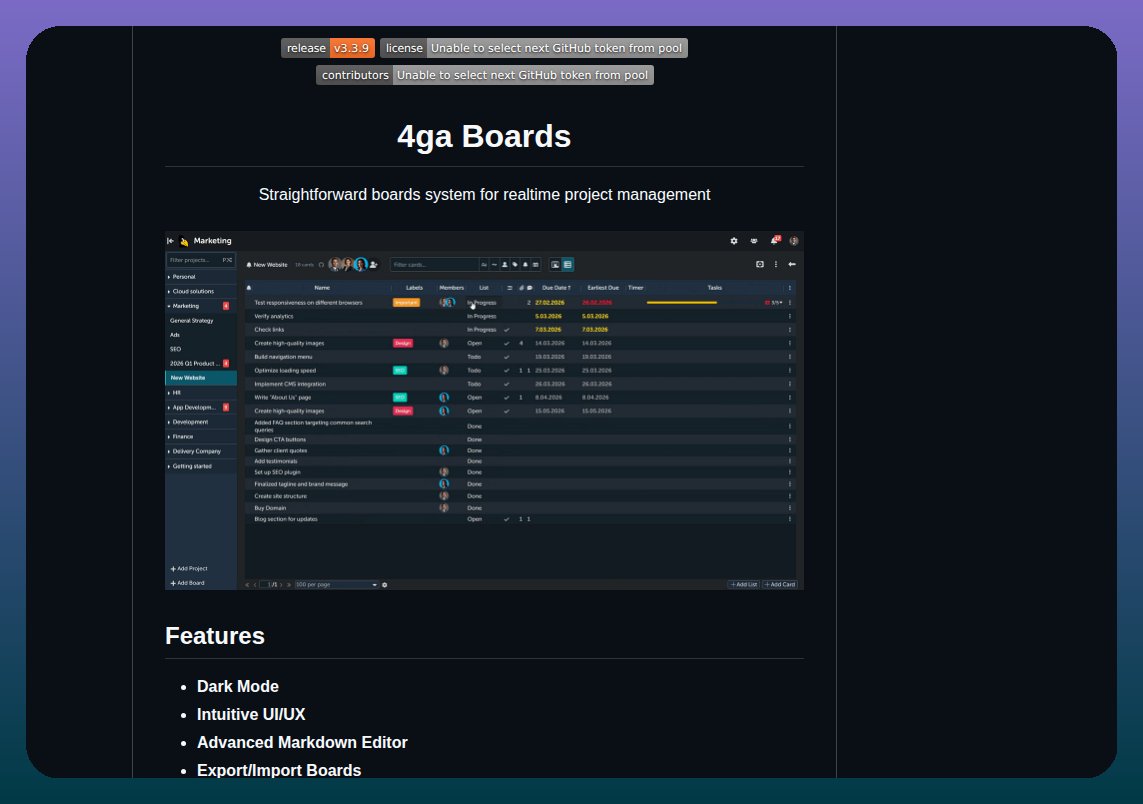Click member avatar on Set up SEO plugin row

pyautogui.click(x=444, y=472)
